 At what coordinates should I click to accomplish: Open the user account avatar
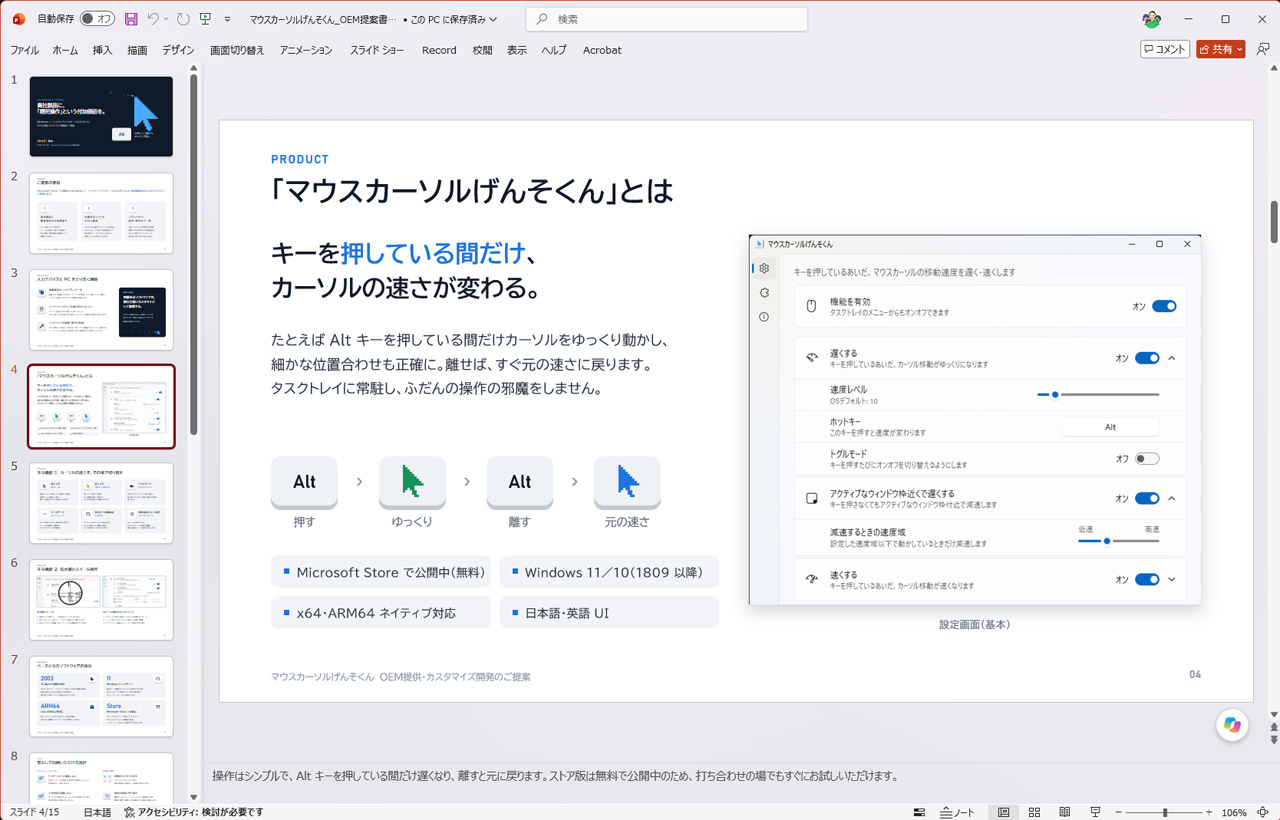coord(1151,19)
